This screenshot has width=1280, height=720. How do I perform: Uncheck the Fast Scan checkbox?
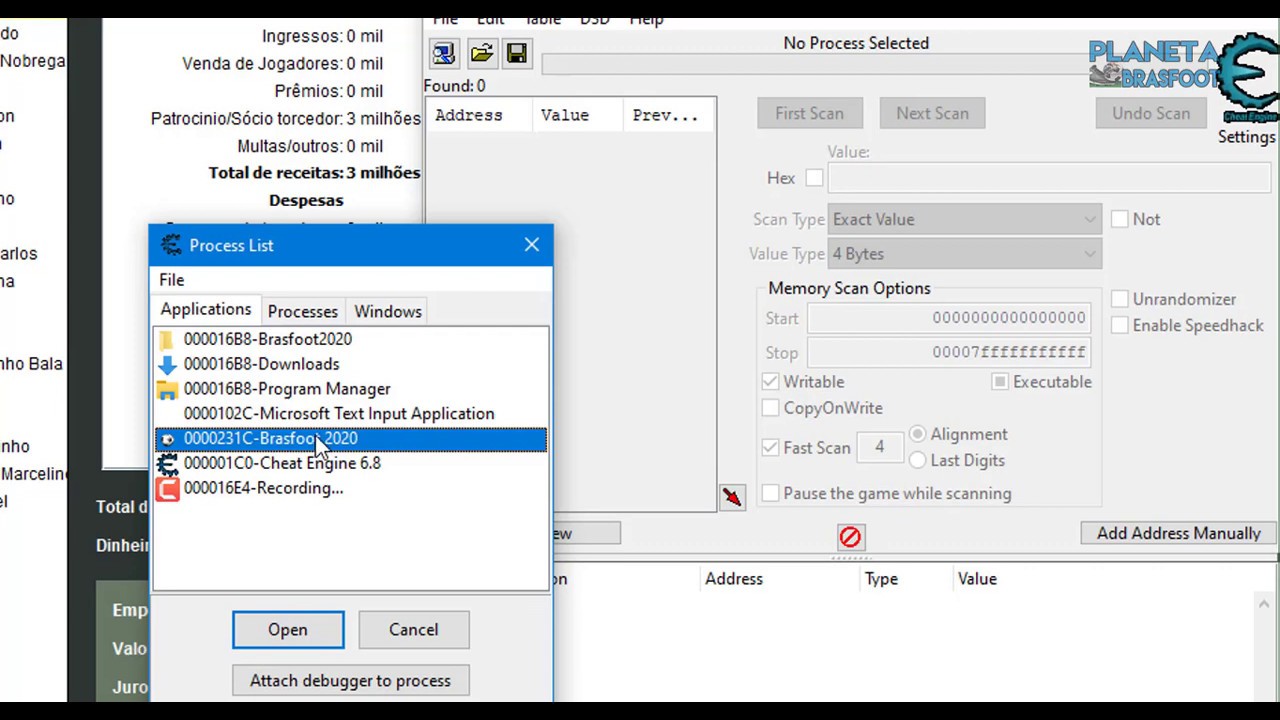click(770, 448)
